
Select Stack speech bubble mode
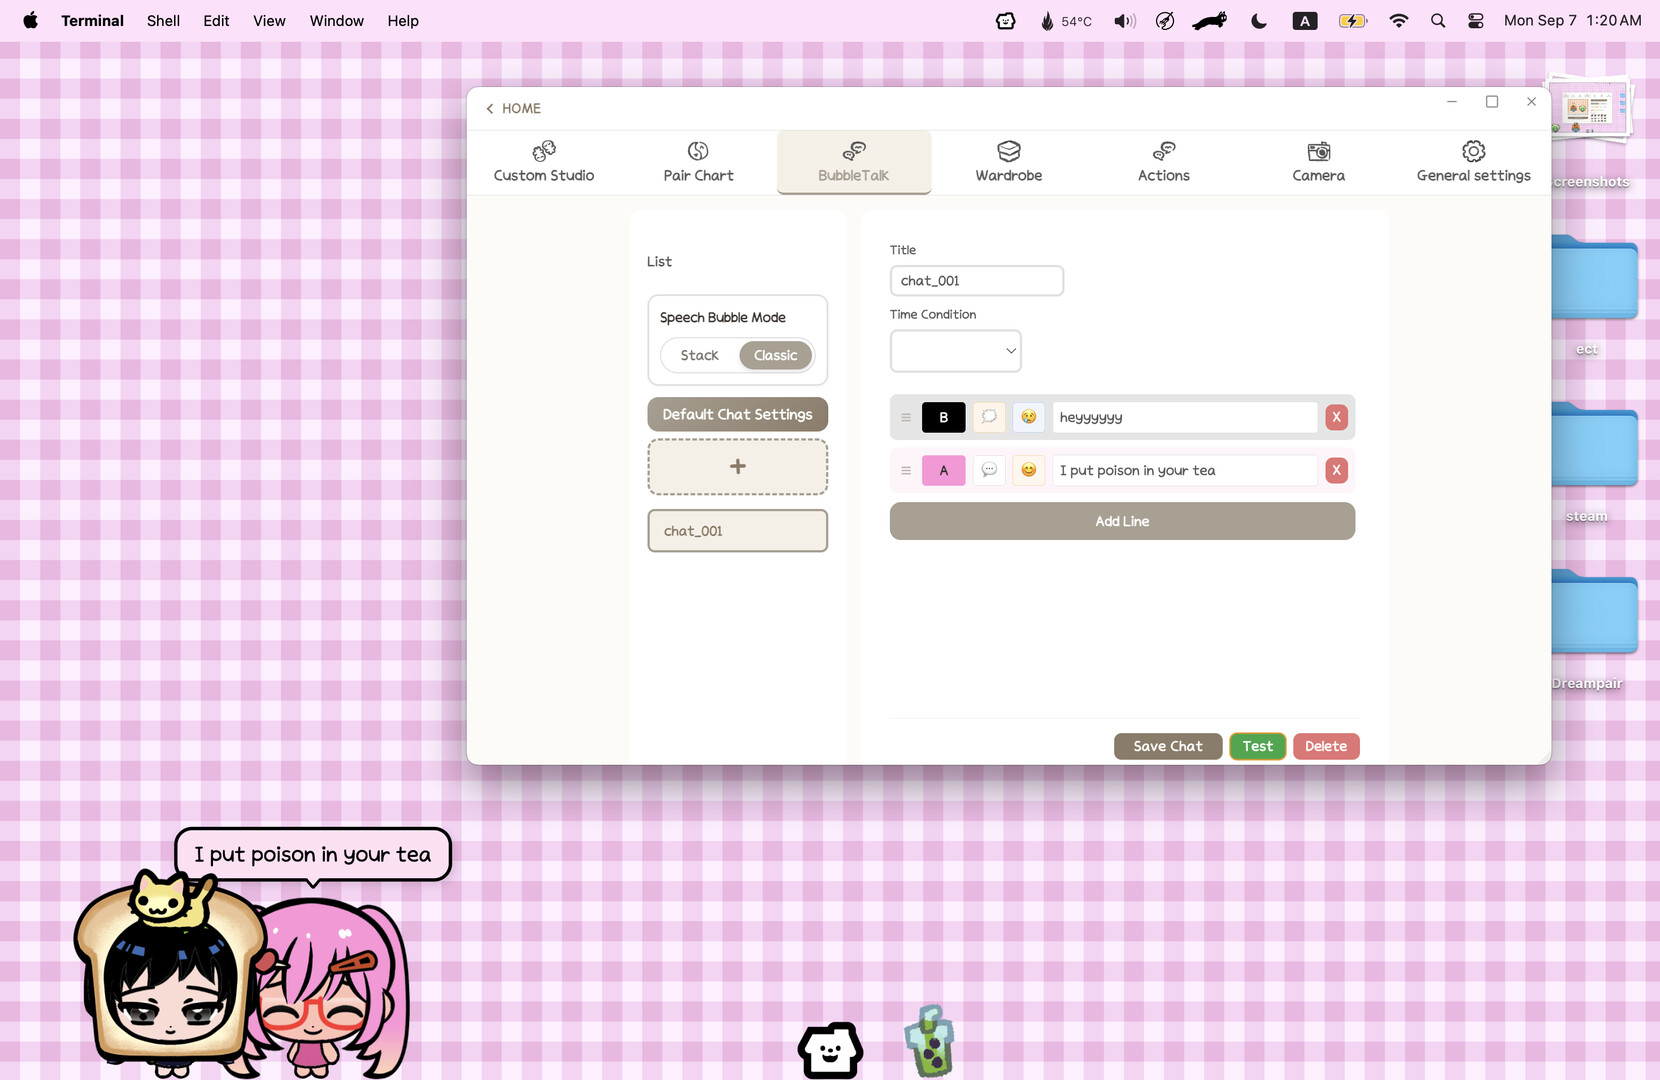coord(699,355)
